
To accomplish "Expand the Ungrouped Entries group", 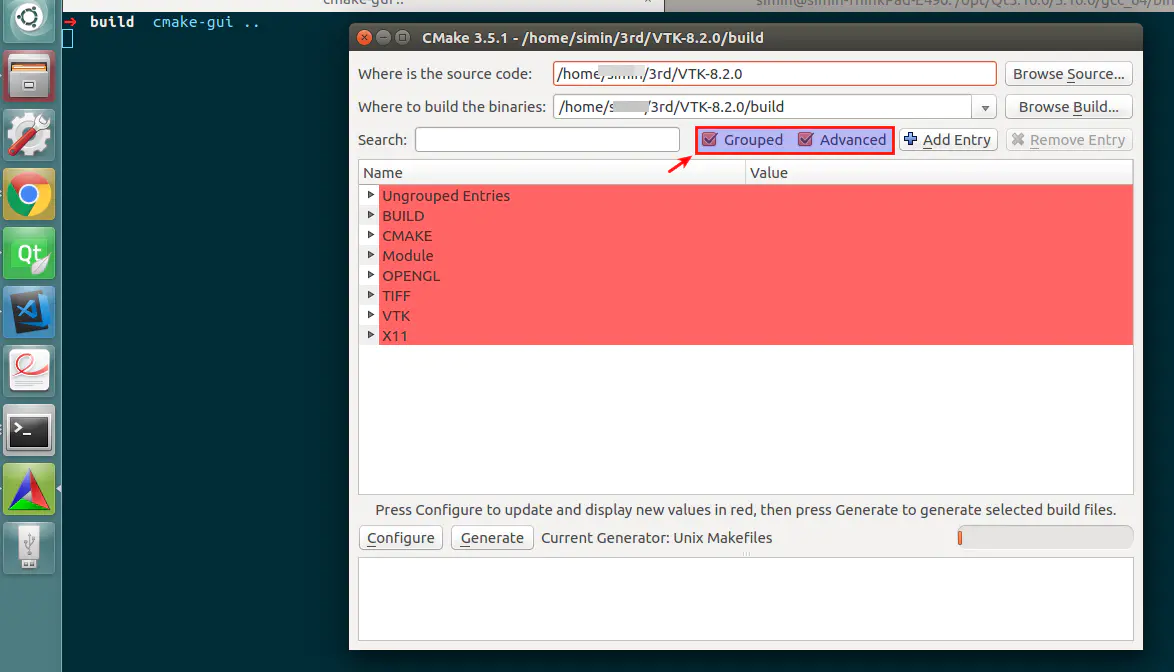I will click(371, 195).
